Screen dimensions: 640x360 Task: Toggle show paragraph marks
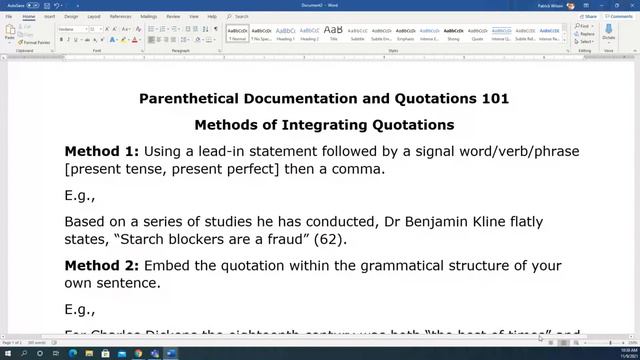[216, 29]
